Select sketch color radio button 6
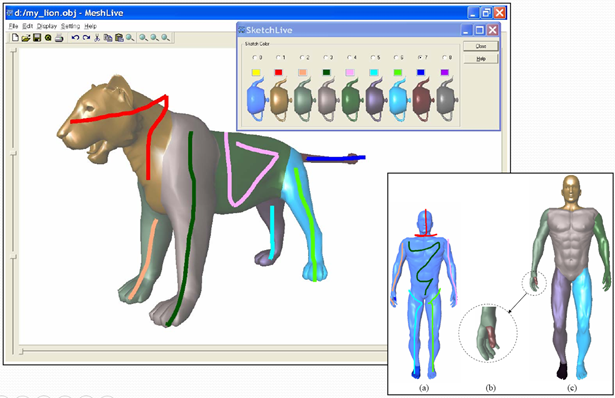Image resolution: width=615 pixels, height=398 pixels. 398,57
